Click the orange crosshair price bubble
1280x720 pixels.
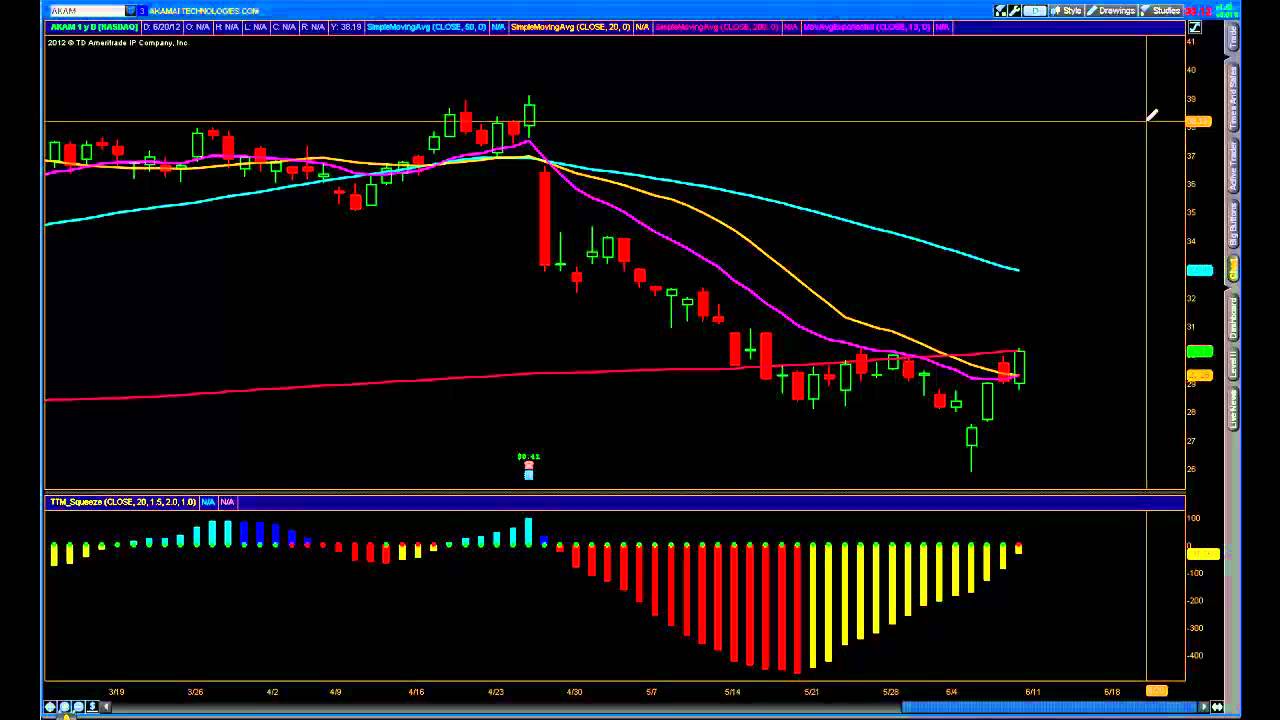[1199, 122]
